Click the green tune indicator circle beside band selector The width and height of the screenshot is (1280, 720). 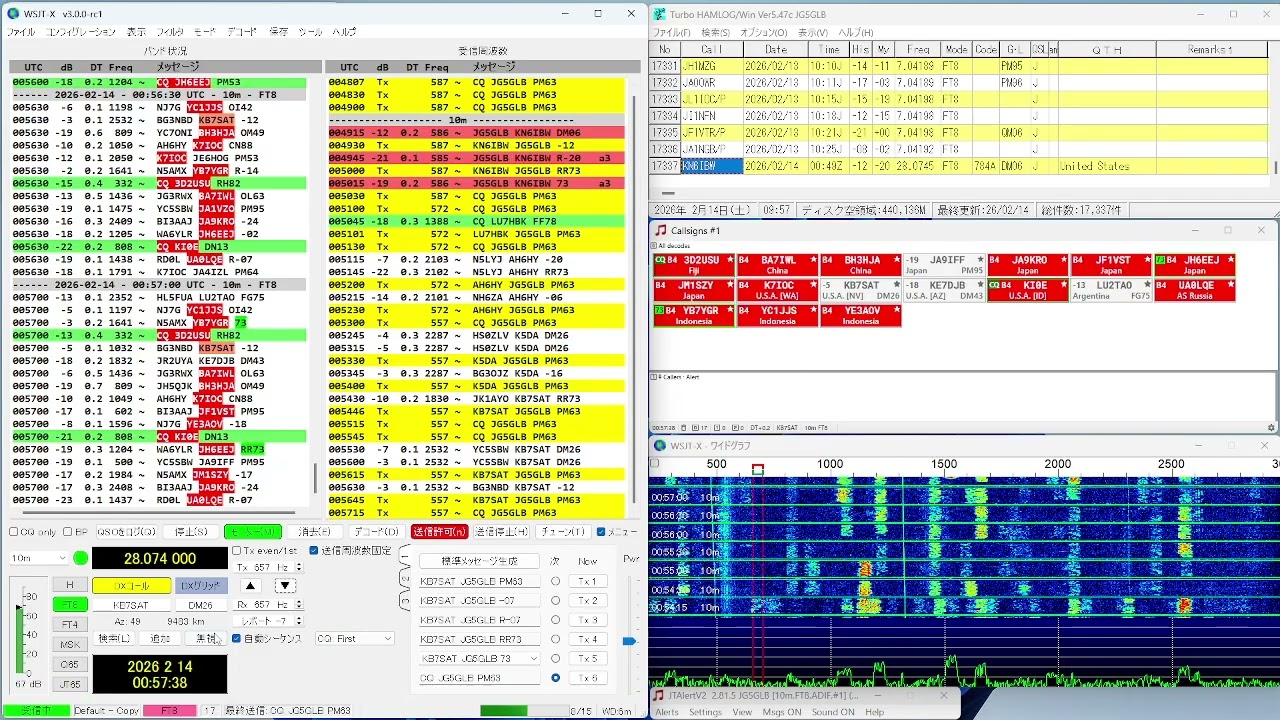(81, 558)
